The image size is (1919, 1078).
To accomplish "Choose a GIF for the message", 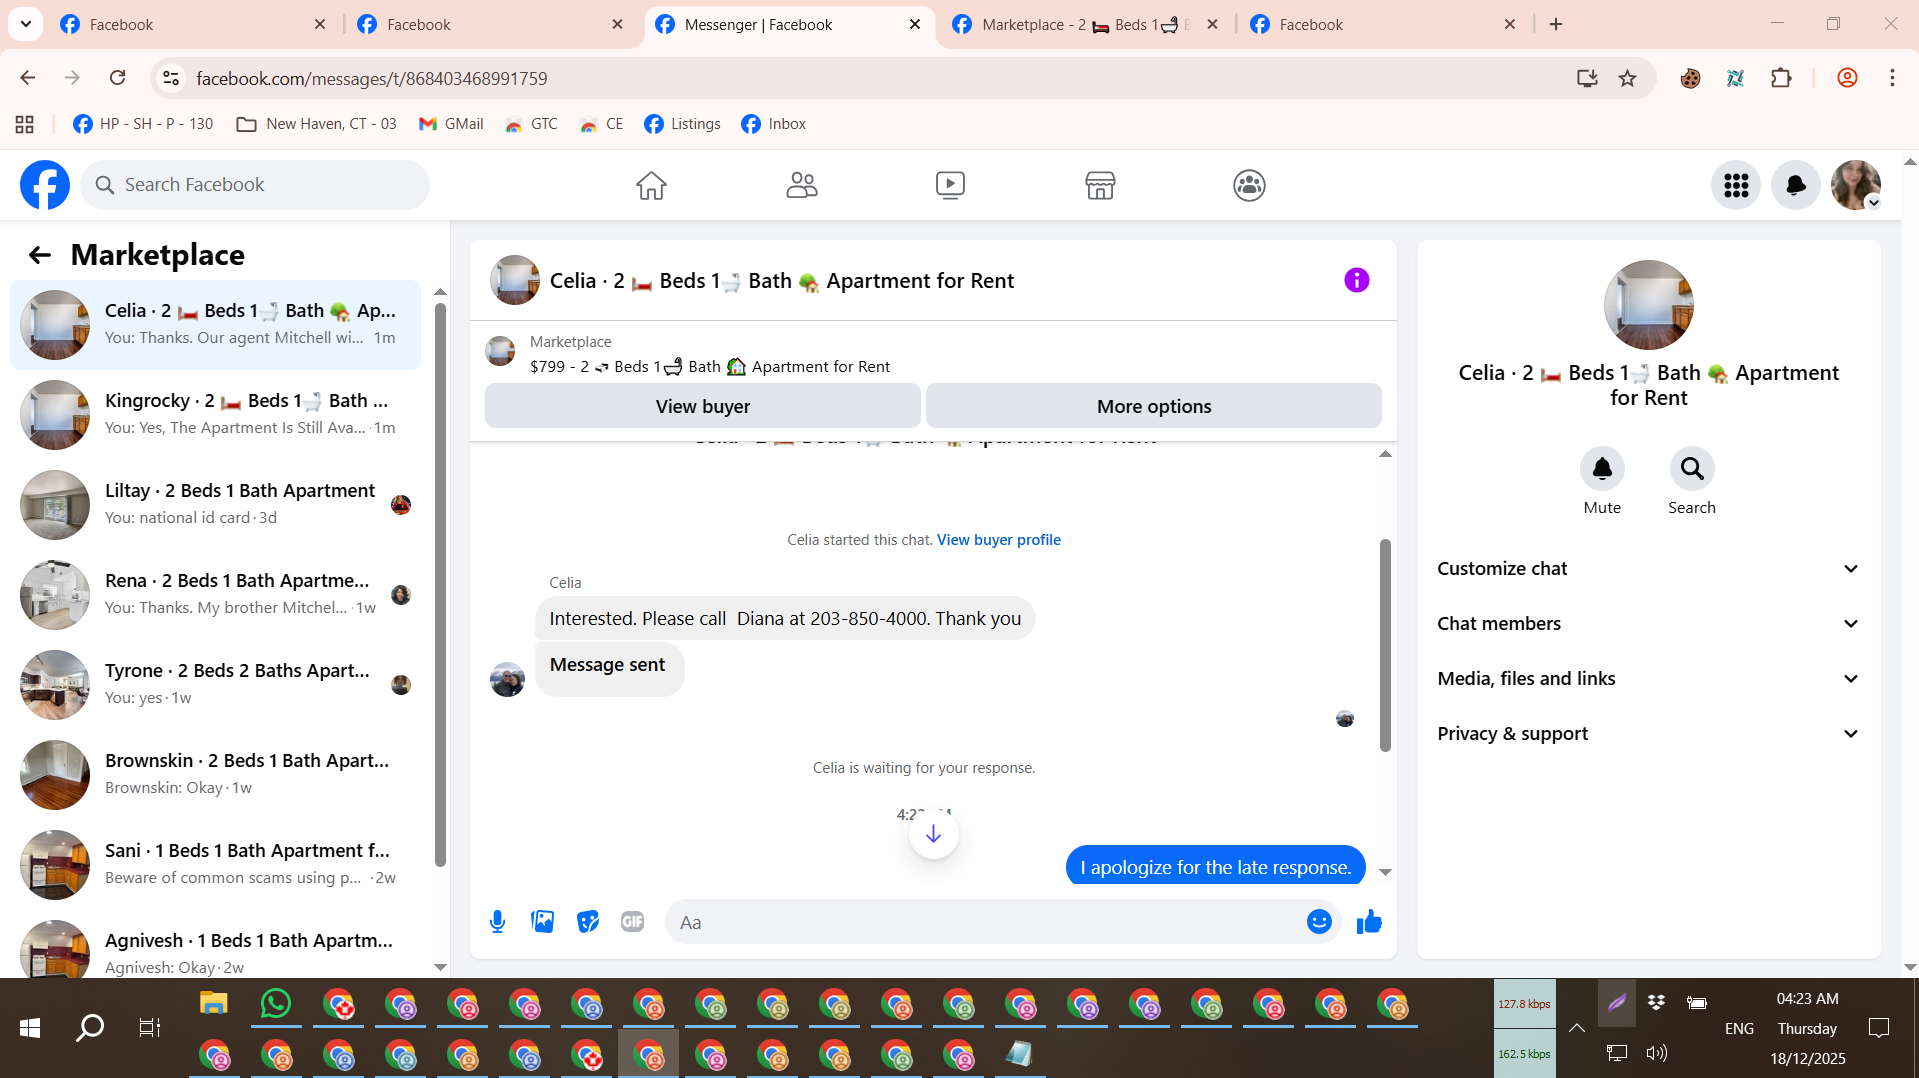I will point(632,922).
